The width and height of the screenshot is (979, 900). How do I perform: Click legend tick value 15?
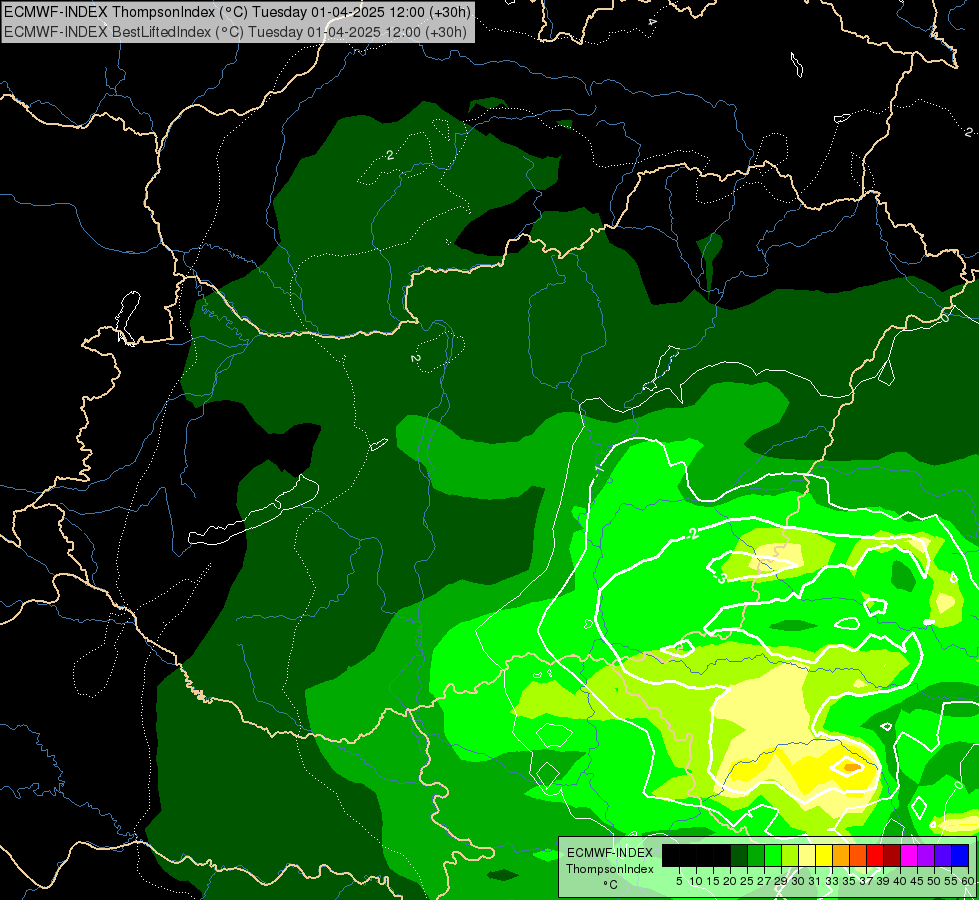pyautogui.click(x=713, y=881)
